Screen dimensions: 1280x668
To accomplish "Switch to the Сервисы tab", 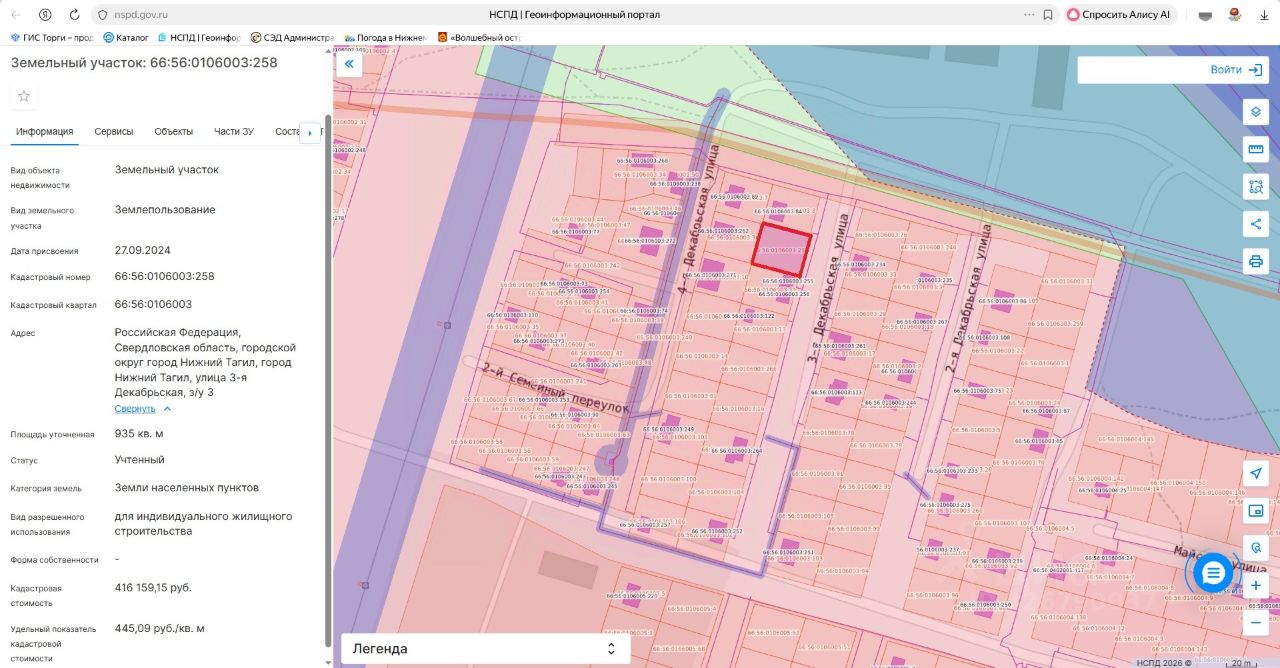I will click(x=114, y=132).
